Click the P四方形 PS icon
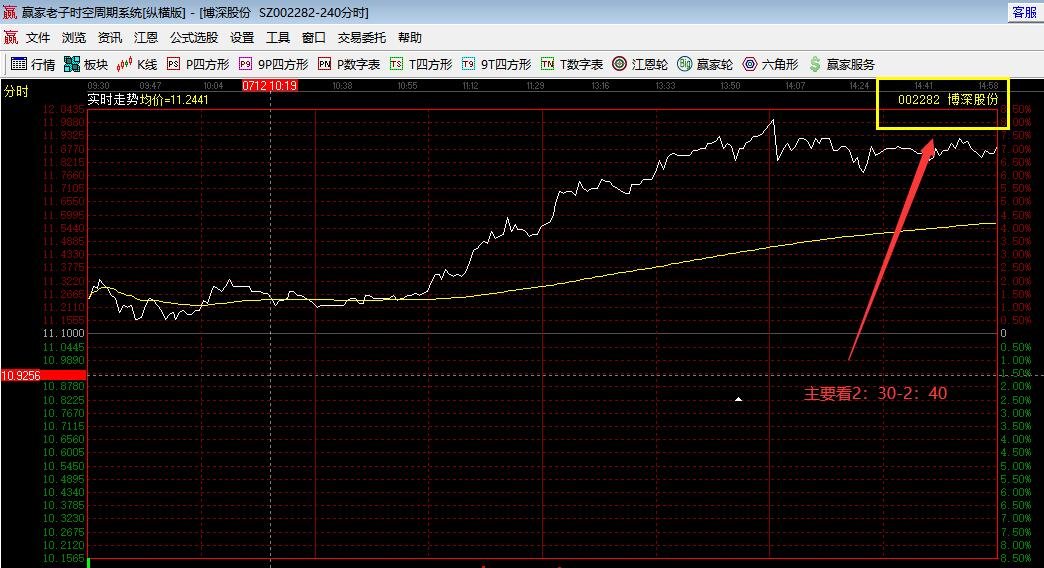The image size is (1044, 568). pyautogui.click(x=173, y=64)
